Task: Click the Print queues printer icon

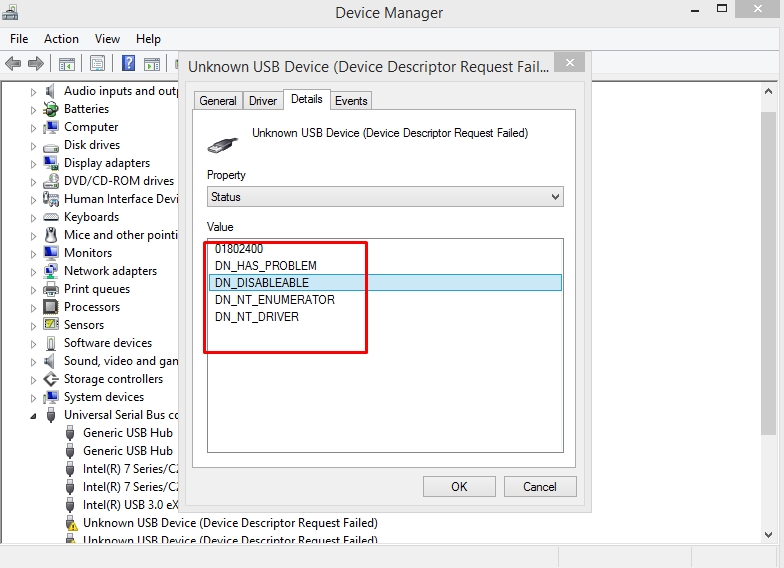Action: (x=51, y=289)
